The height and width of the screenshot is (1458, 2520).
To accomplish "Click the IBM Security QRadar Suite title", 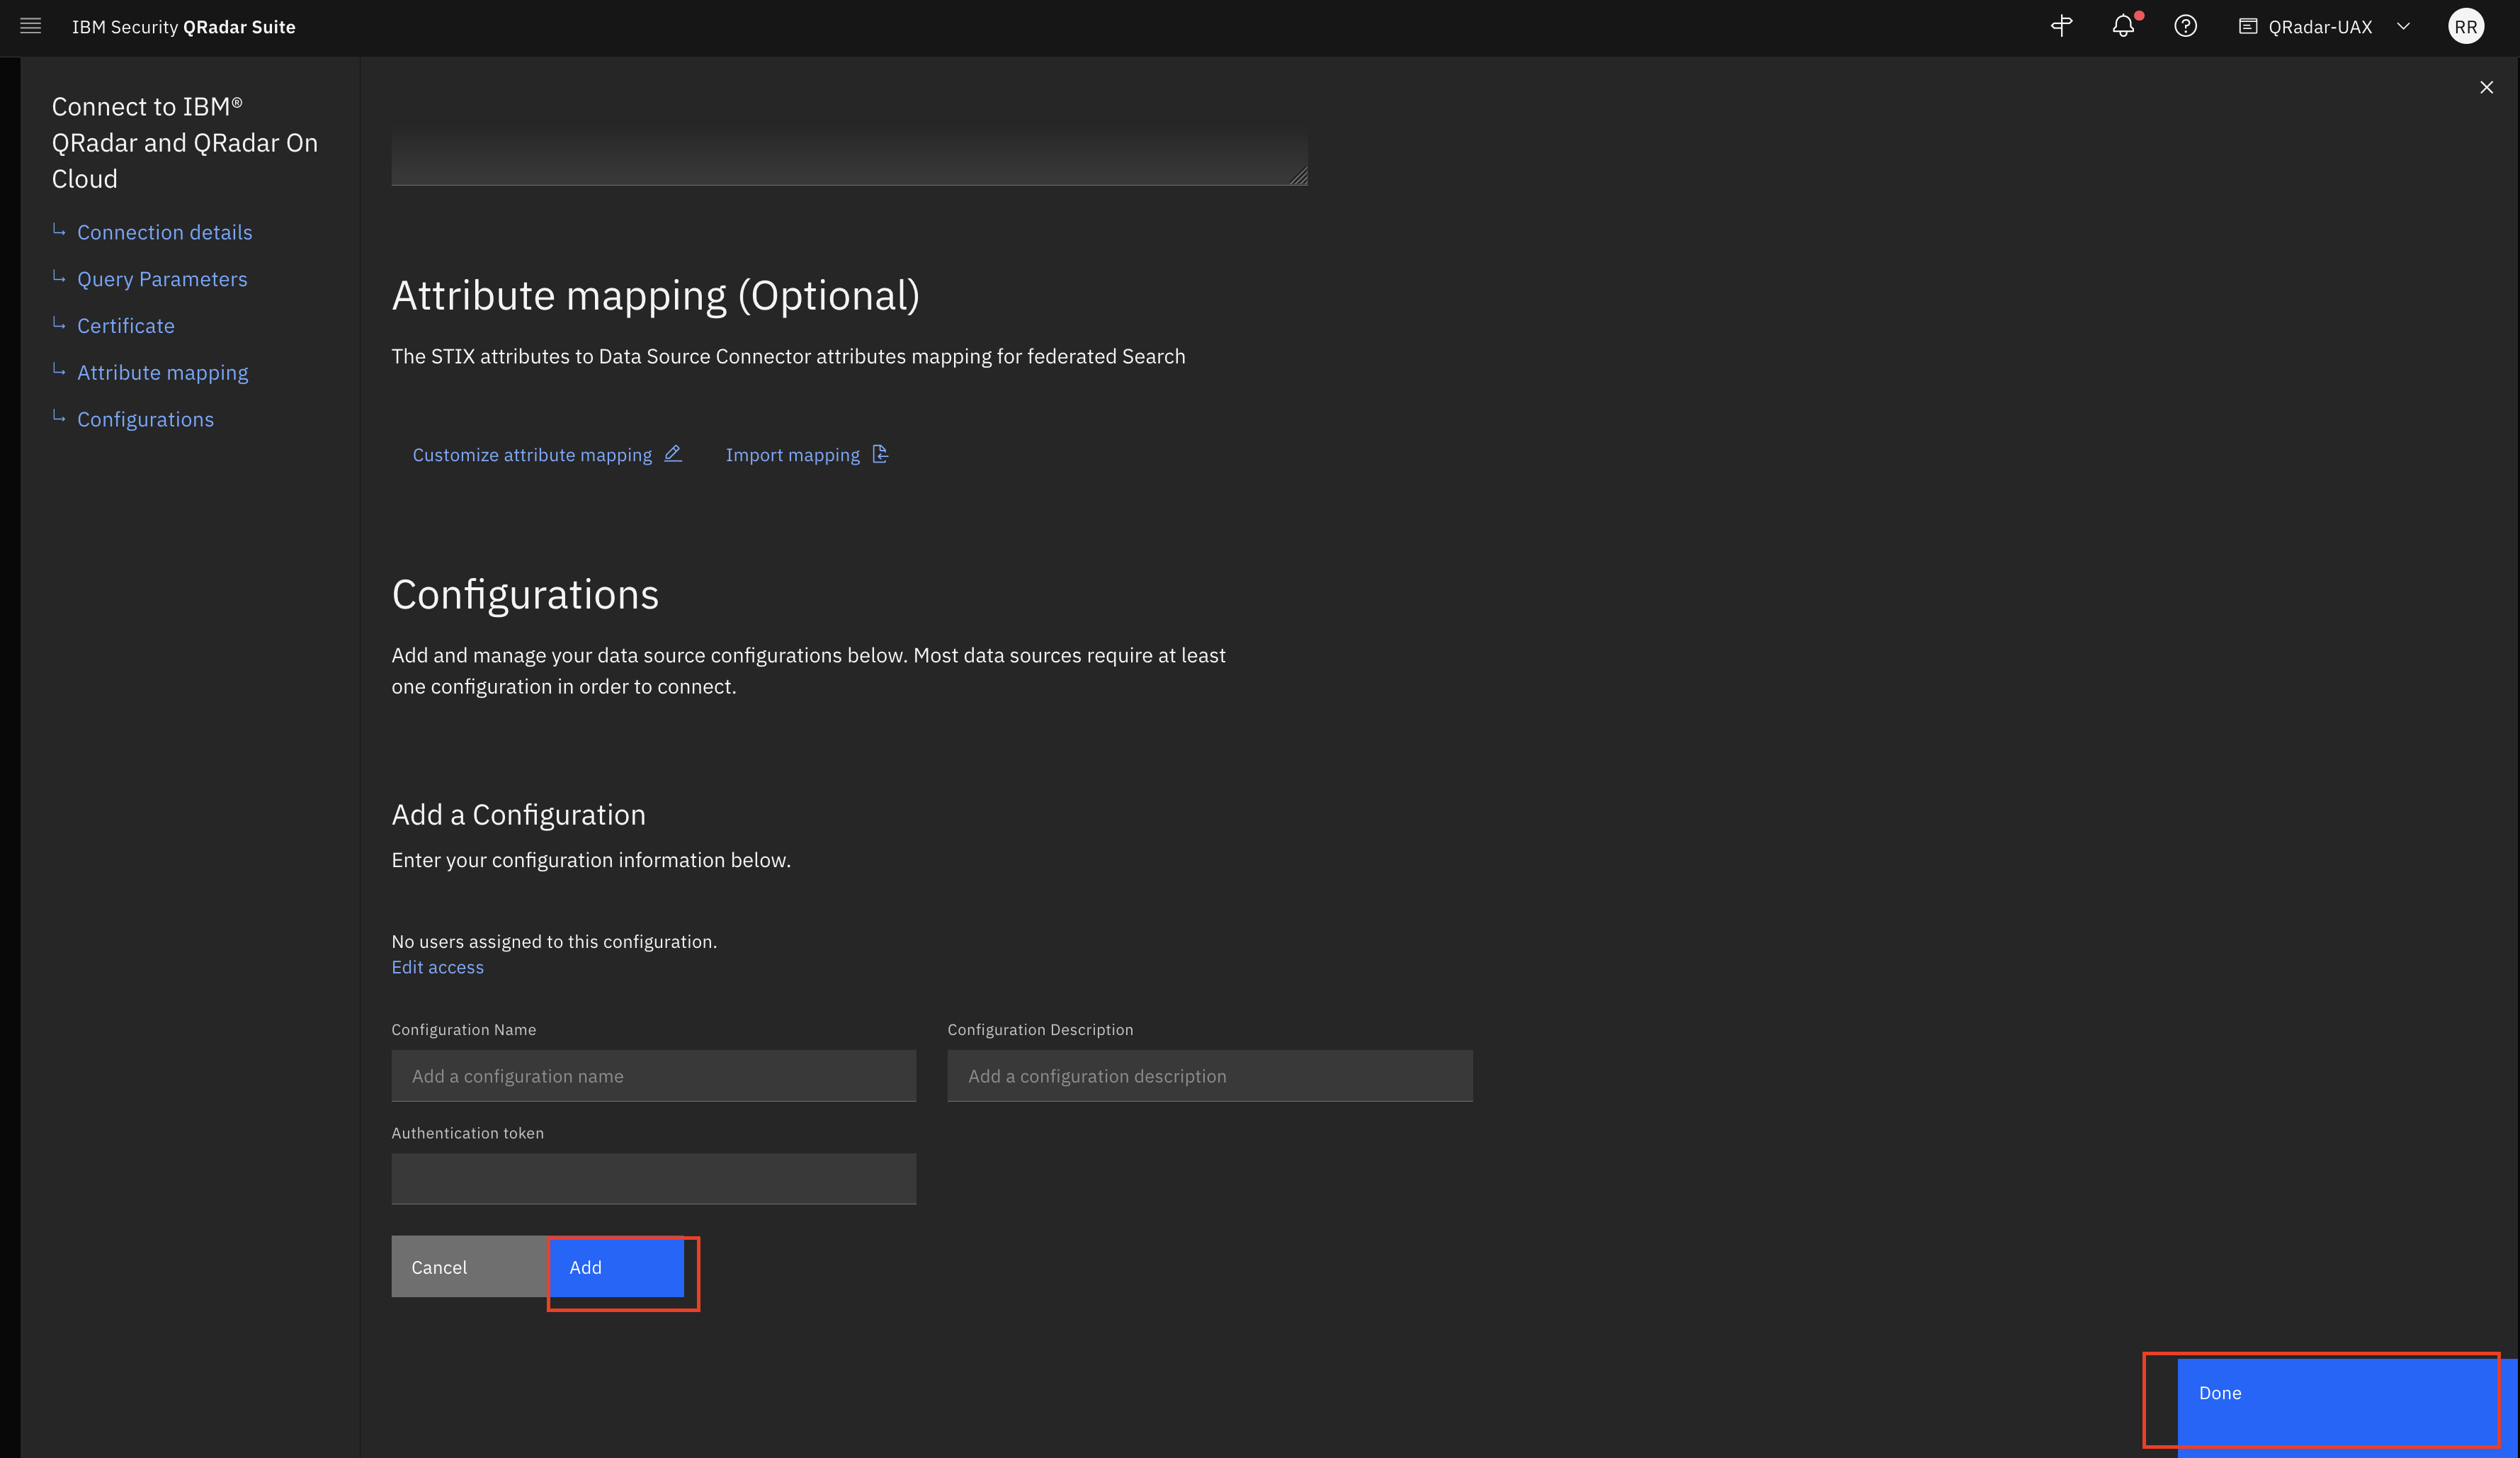I will pos(184,27).
